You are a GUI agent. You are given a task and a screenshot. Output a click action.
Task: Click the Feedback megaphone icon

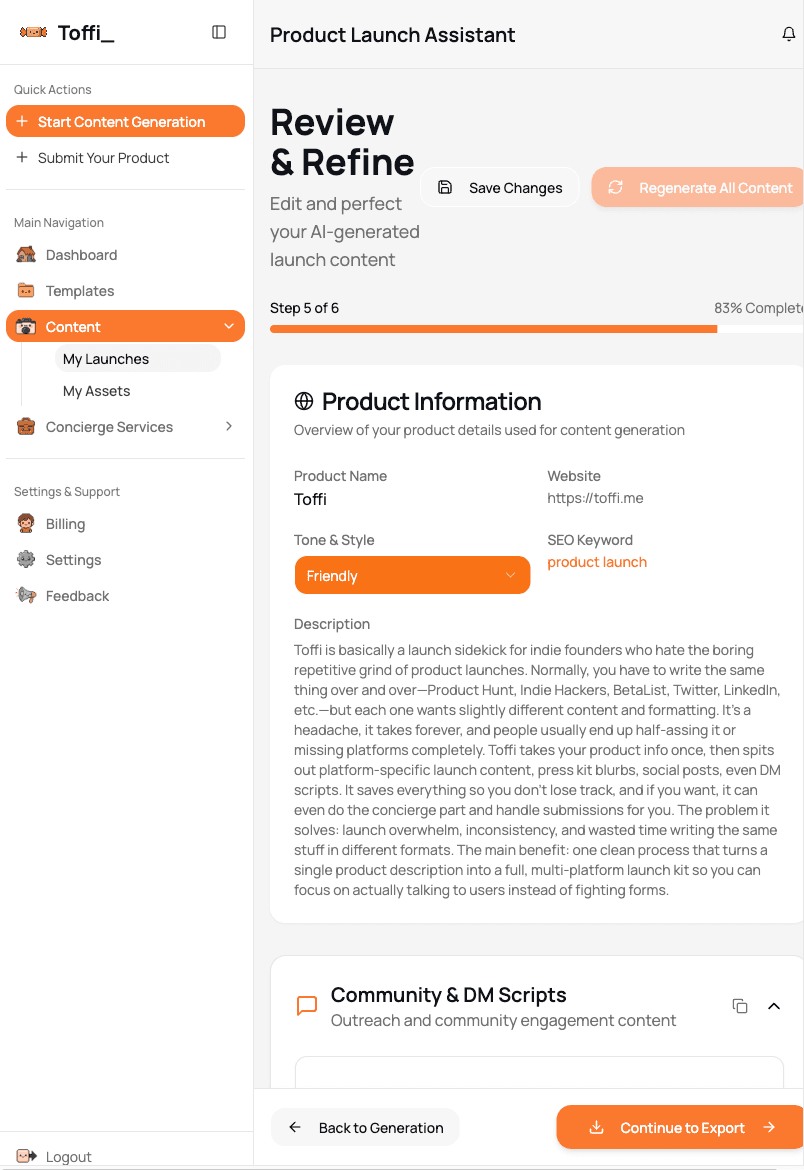(x=26, y=595)
